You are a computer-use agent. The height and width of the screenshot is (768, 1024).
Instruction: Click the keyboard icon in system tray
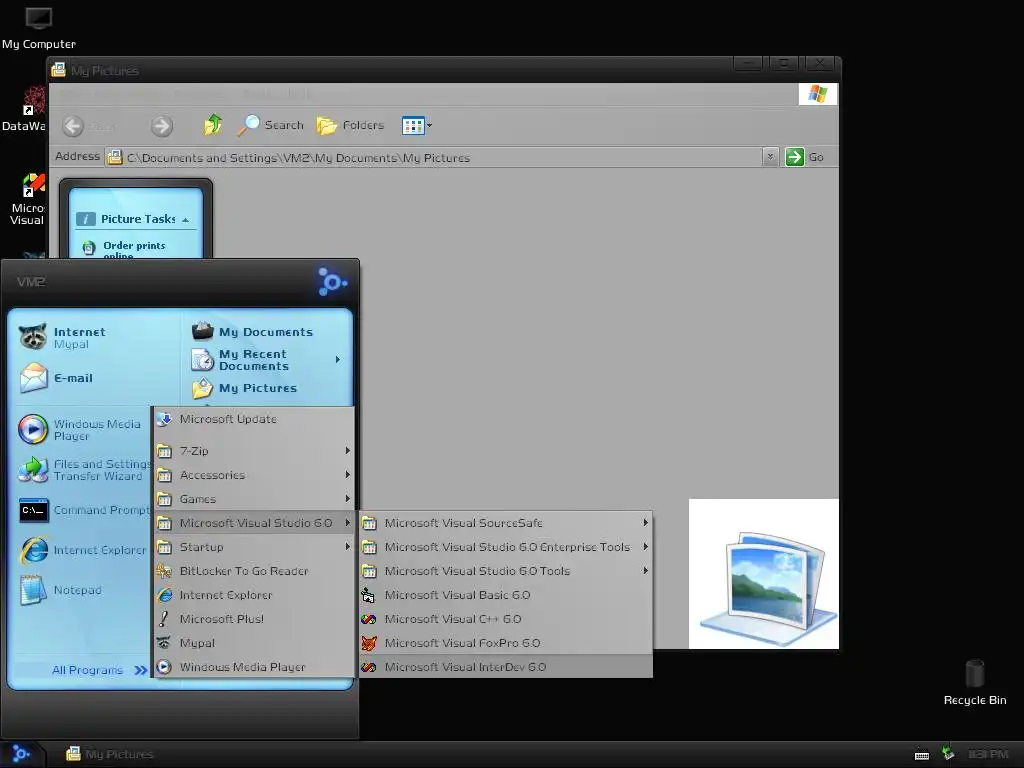coord(922,755)
